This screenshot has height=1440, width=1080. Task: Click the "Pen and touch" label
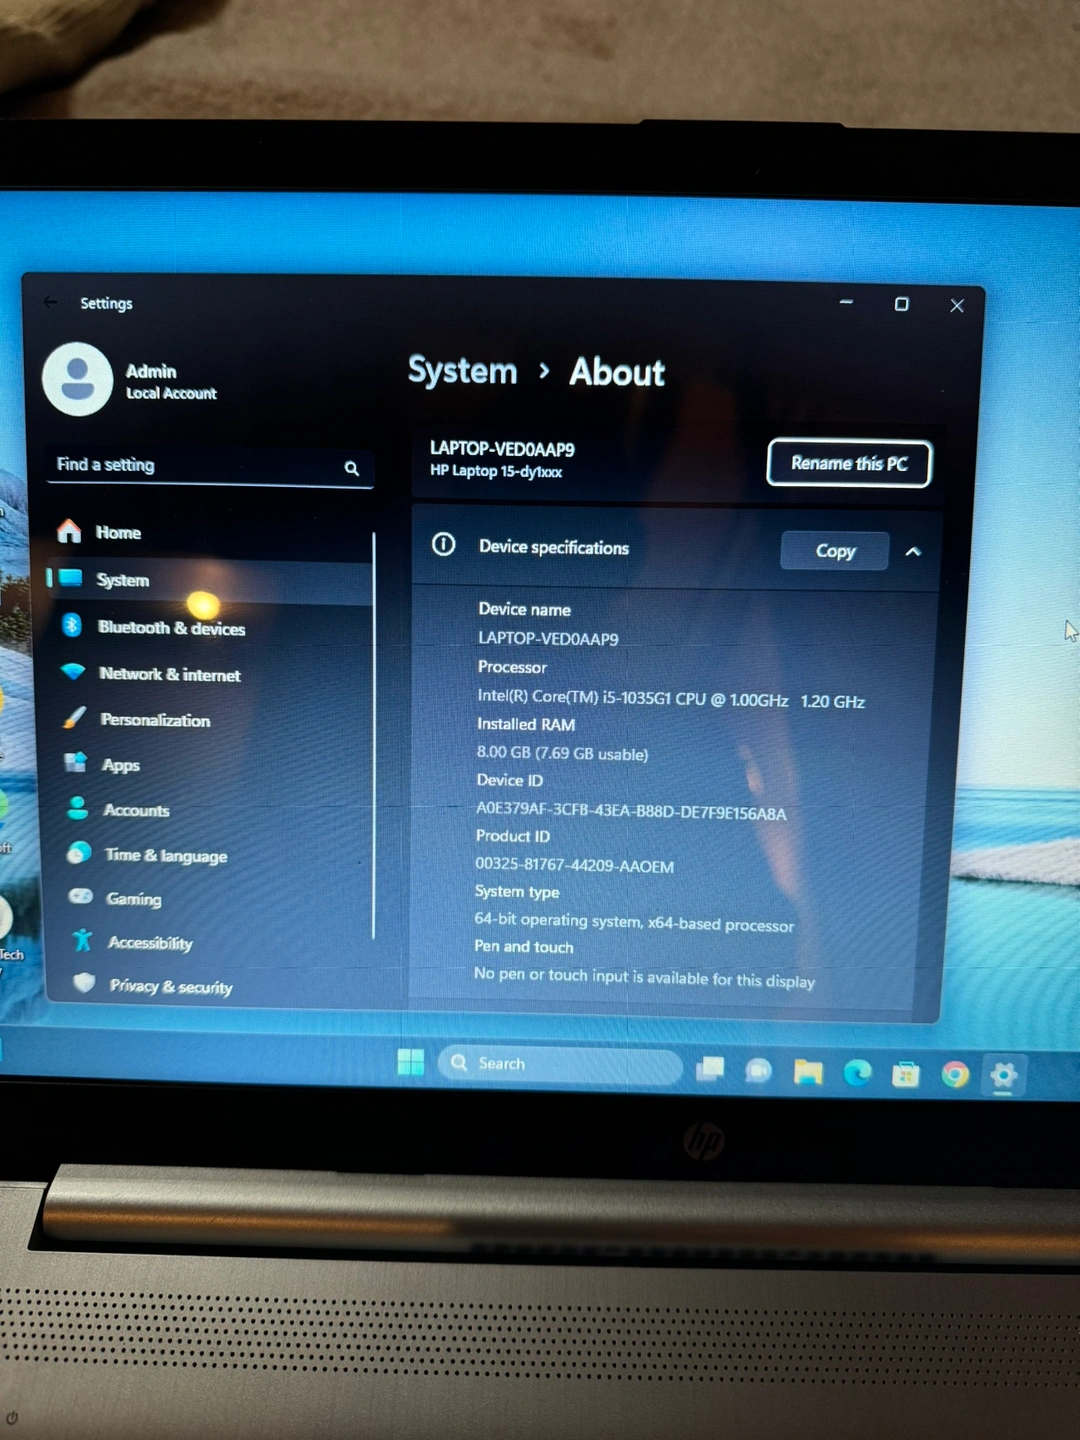pos(524,947)
